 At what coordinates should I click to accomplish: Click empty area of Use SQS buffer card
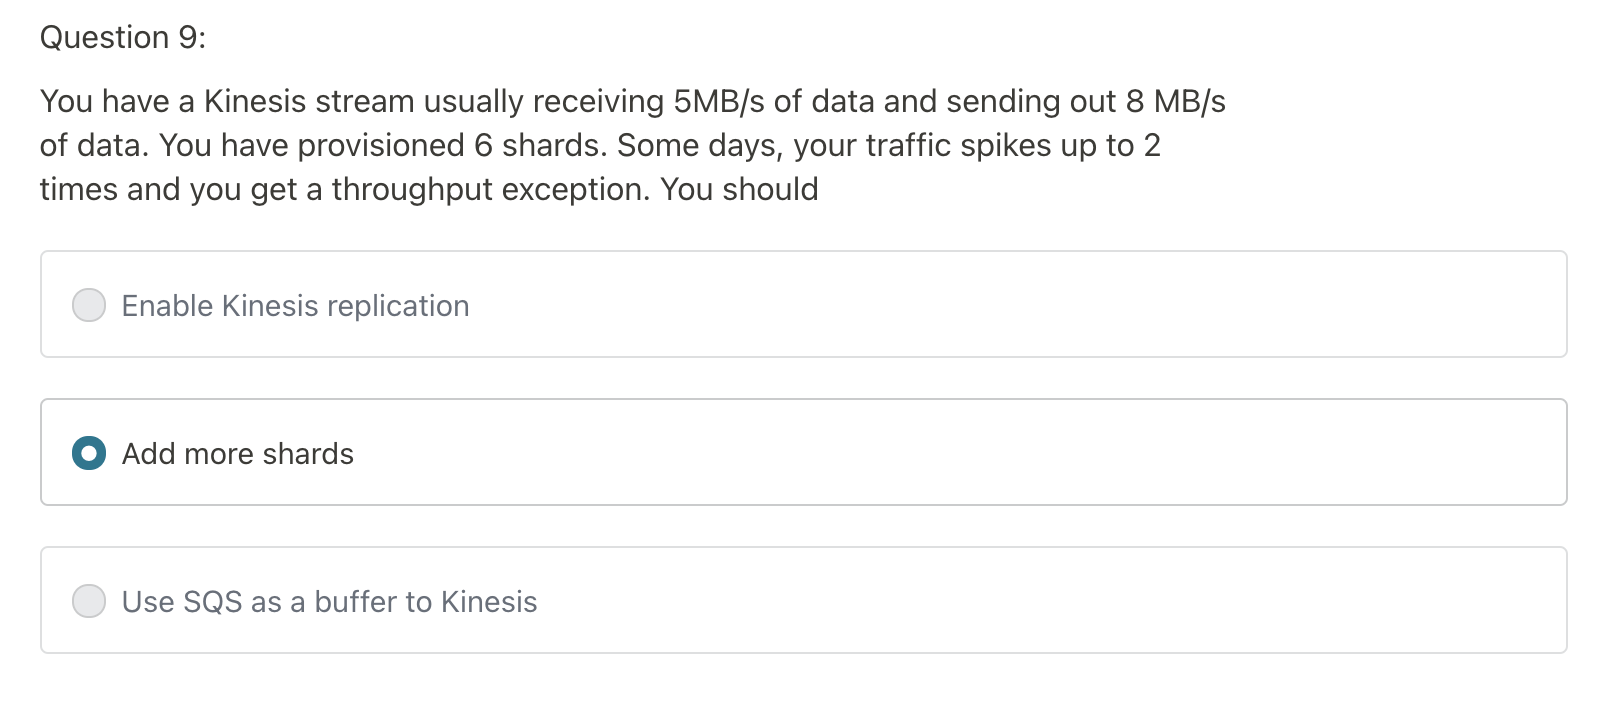point(1000,601)
